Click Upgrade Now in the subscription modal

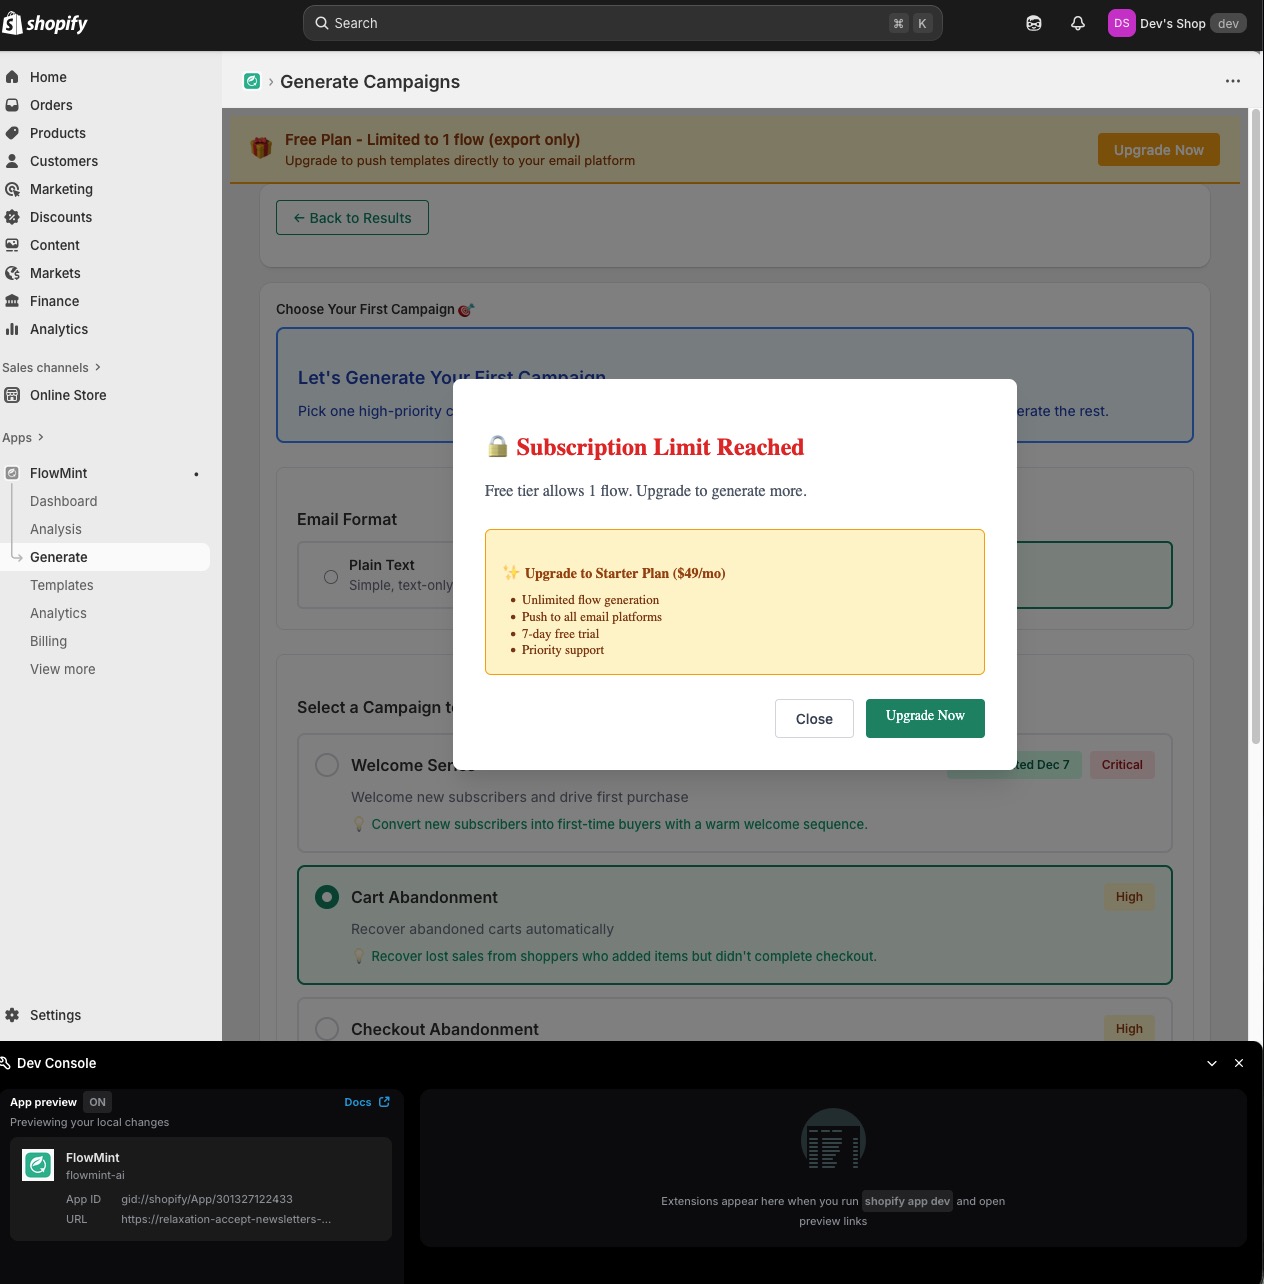(924, 718)
